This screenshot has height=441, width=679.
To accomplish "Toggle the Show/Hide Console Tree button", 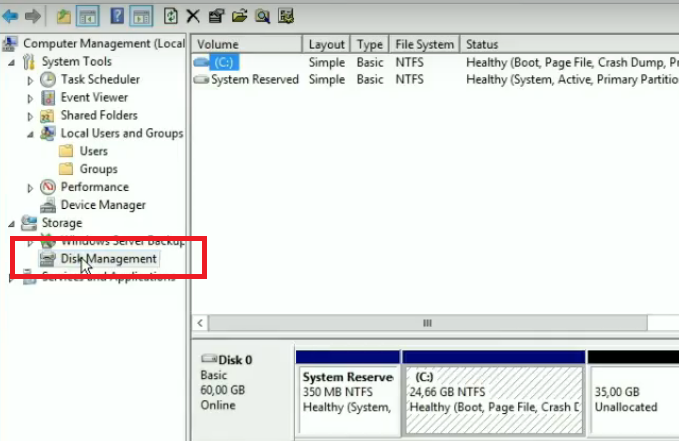I will tap(86, 16).
